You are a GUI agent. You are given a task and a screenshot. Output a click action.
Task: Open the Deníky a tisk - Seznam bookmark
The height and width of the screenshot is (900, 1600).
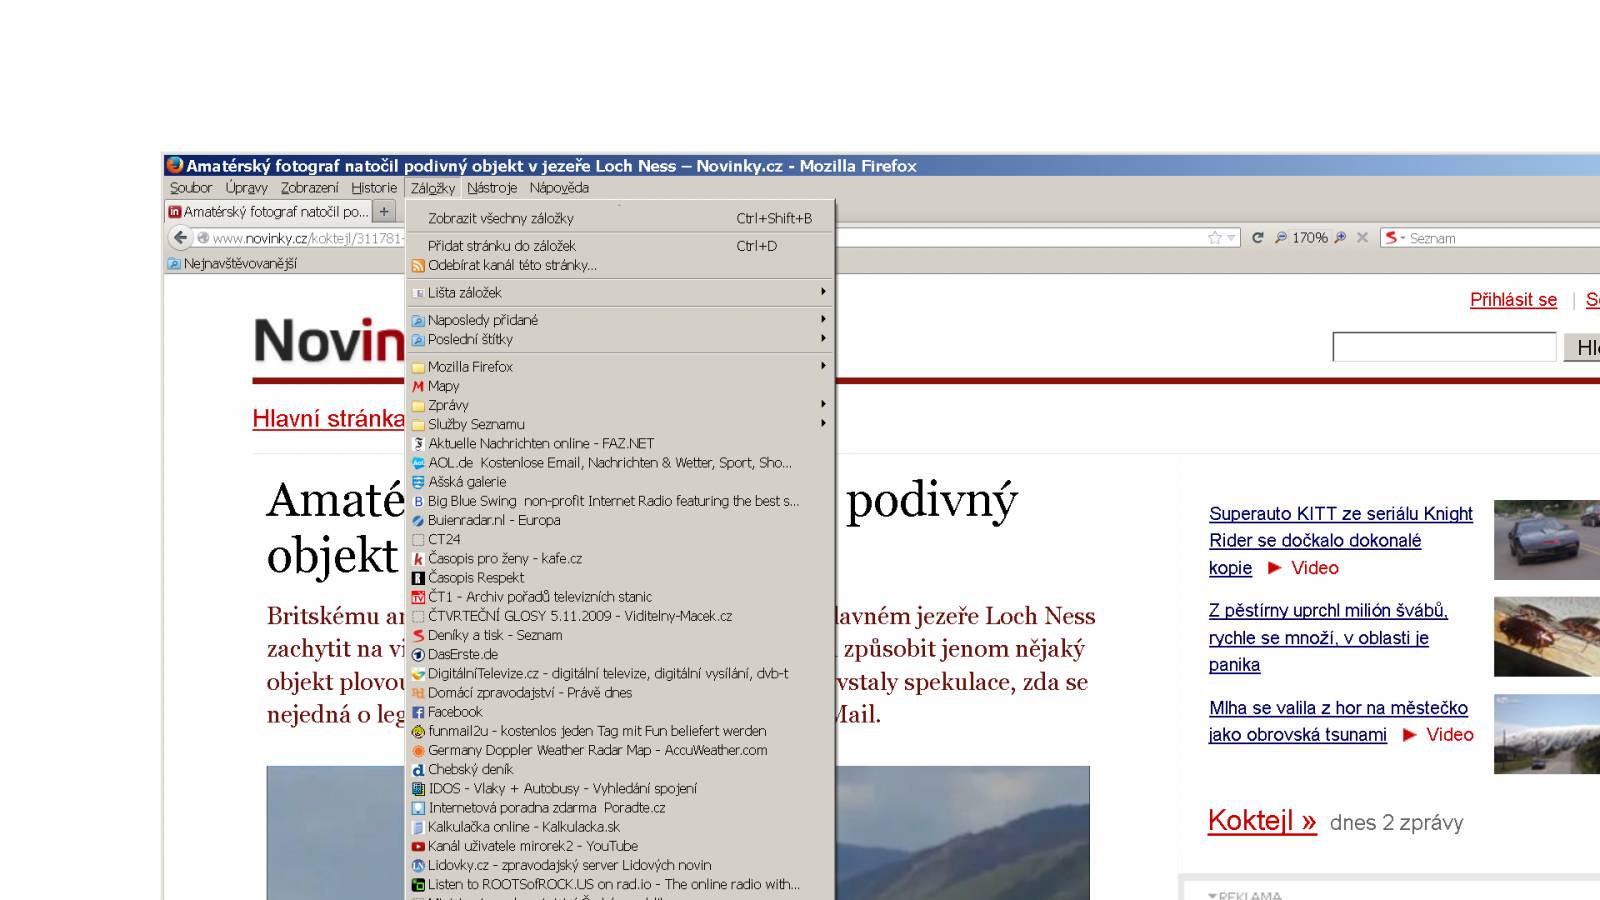pos(620,635)
